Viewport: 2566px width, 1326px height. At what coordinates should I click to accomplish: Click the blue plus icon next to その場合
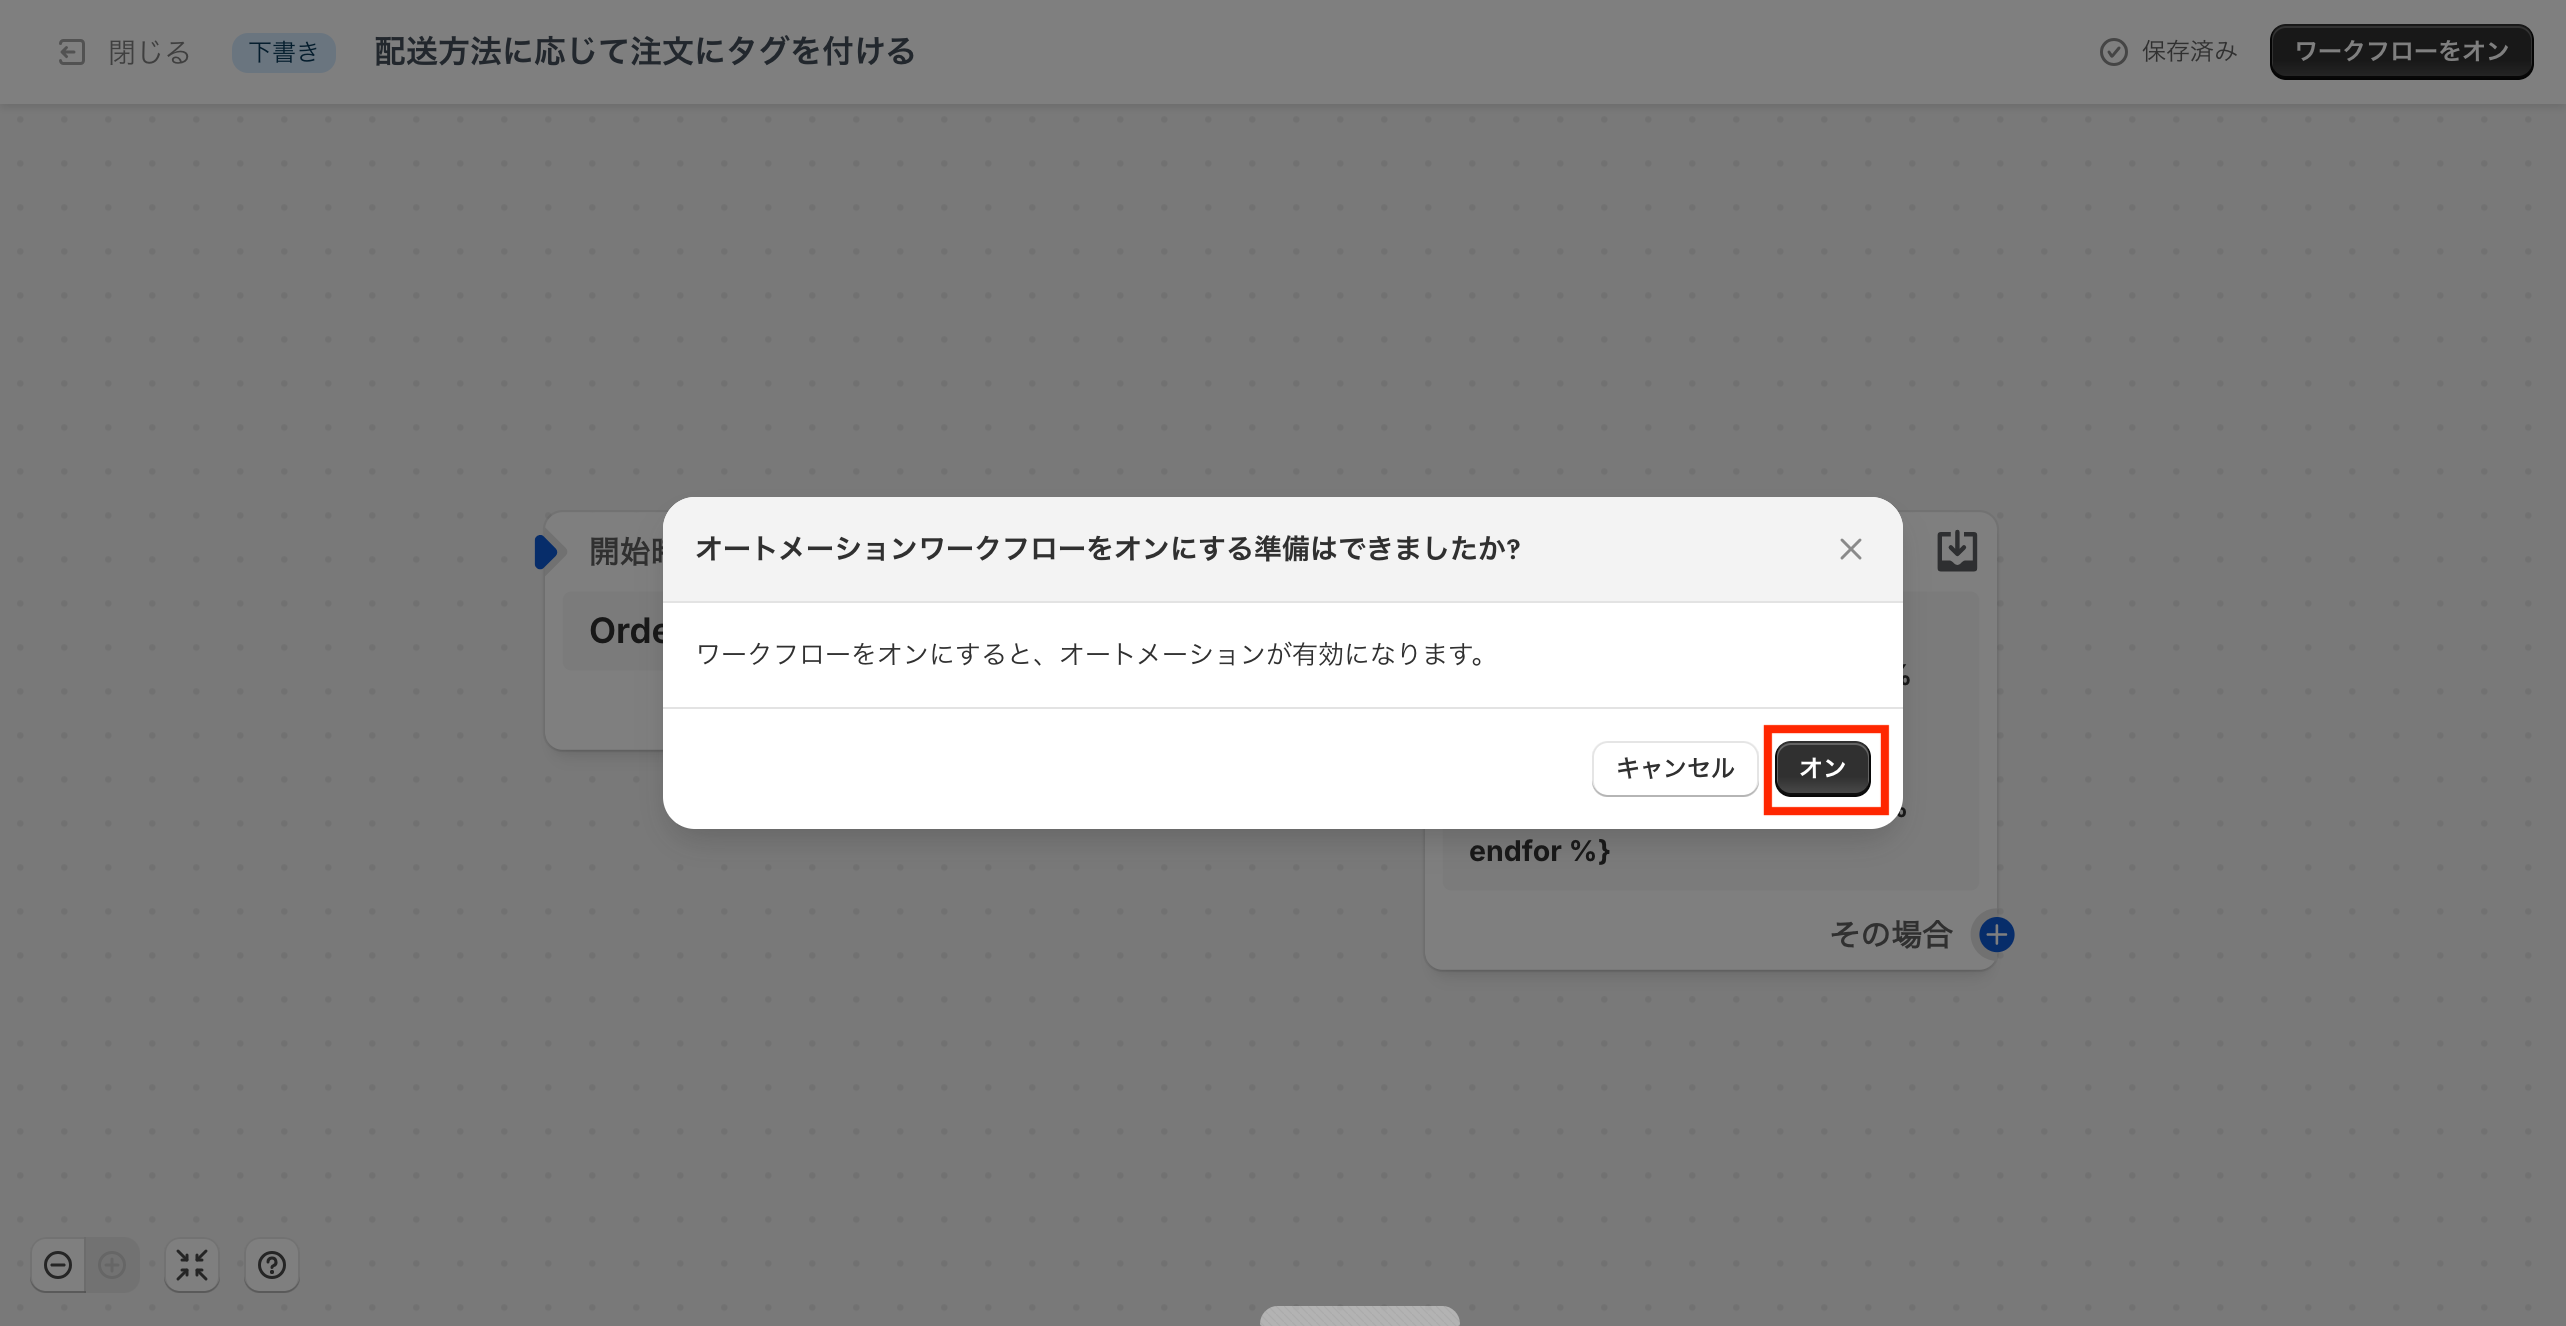1997,935
